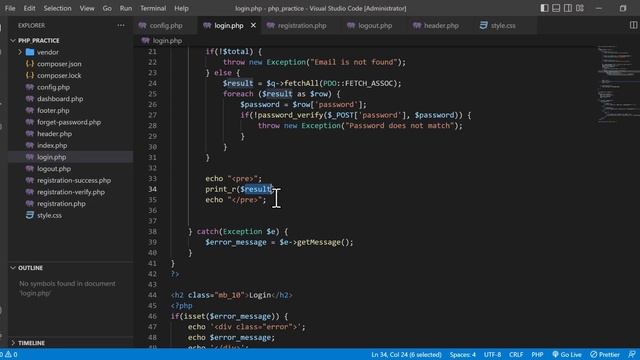Open the File menu
Viewport: 640px width, 360px height.
point(10,8)
